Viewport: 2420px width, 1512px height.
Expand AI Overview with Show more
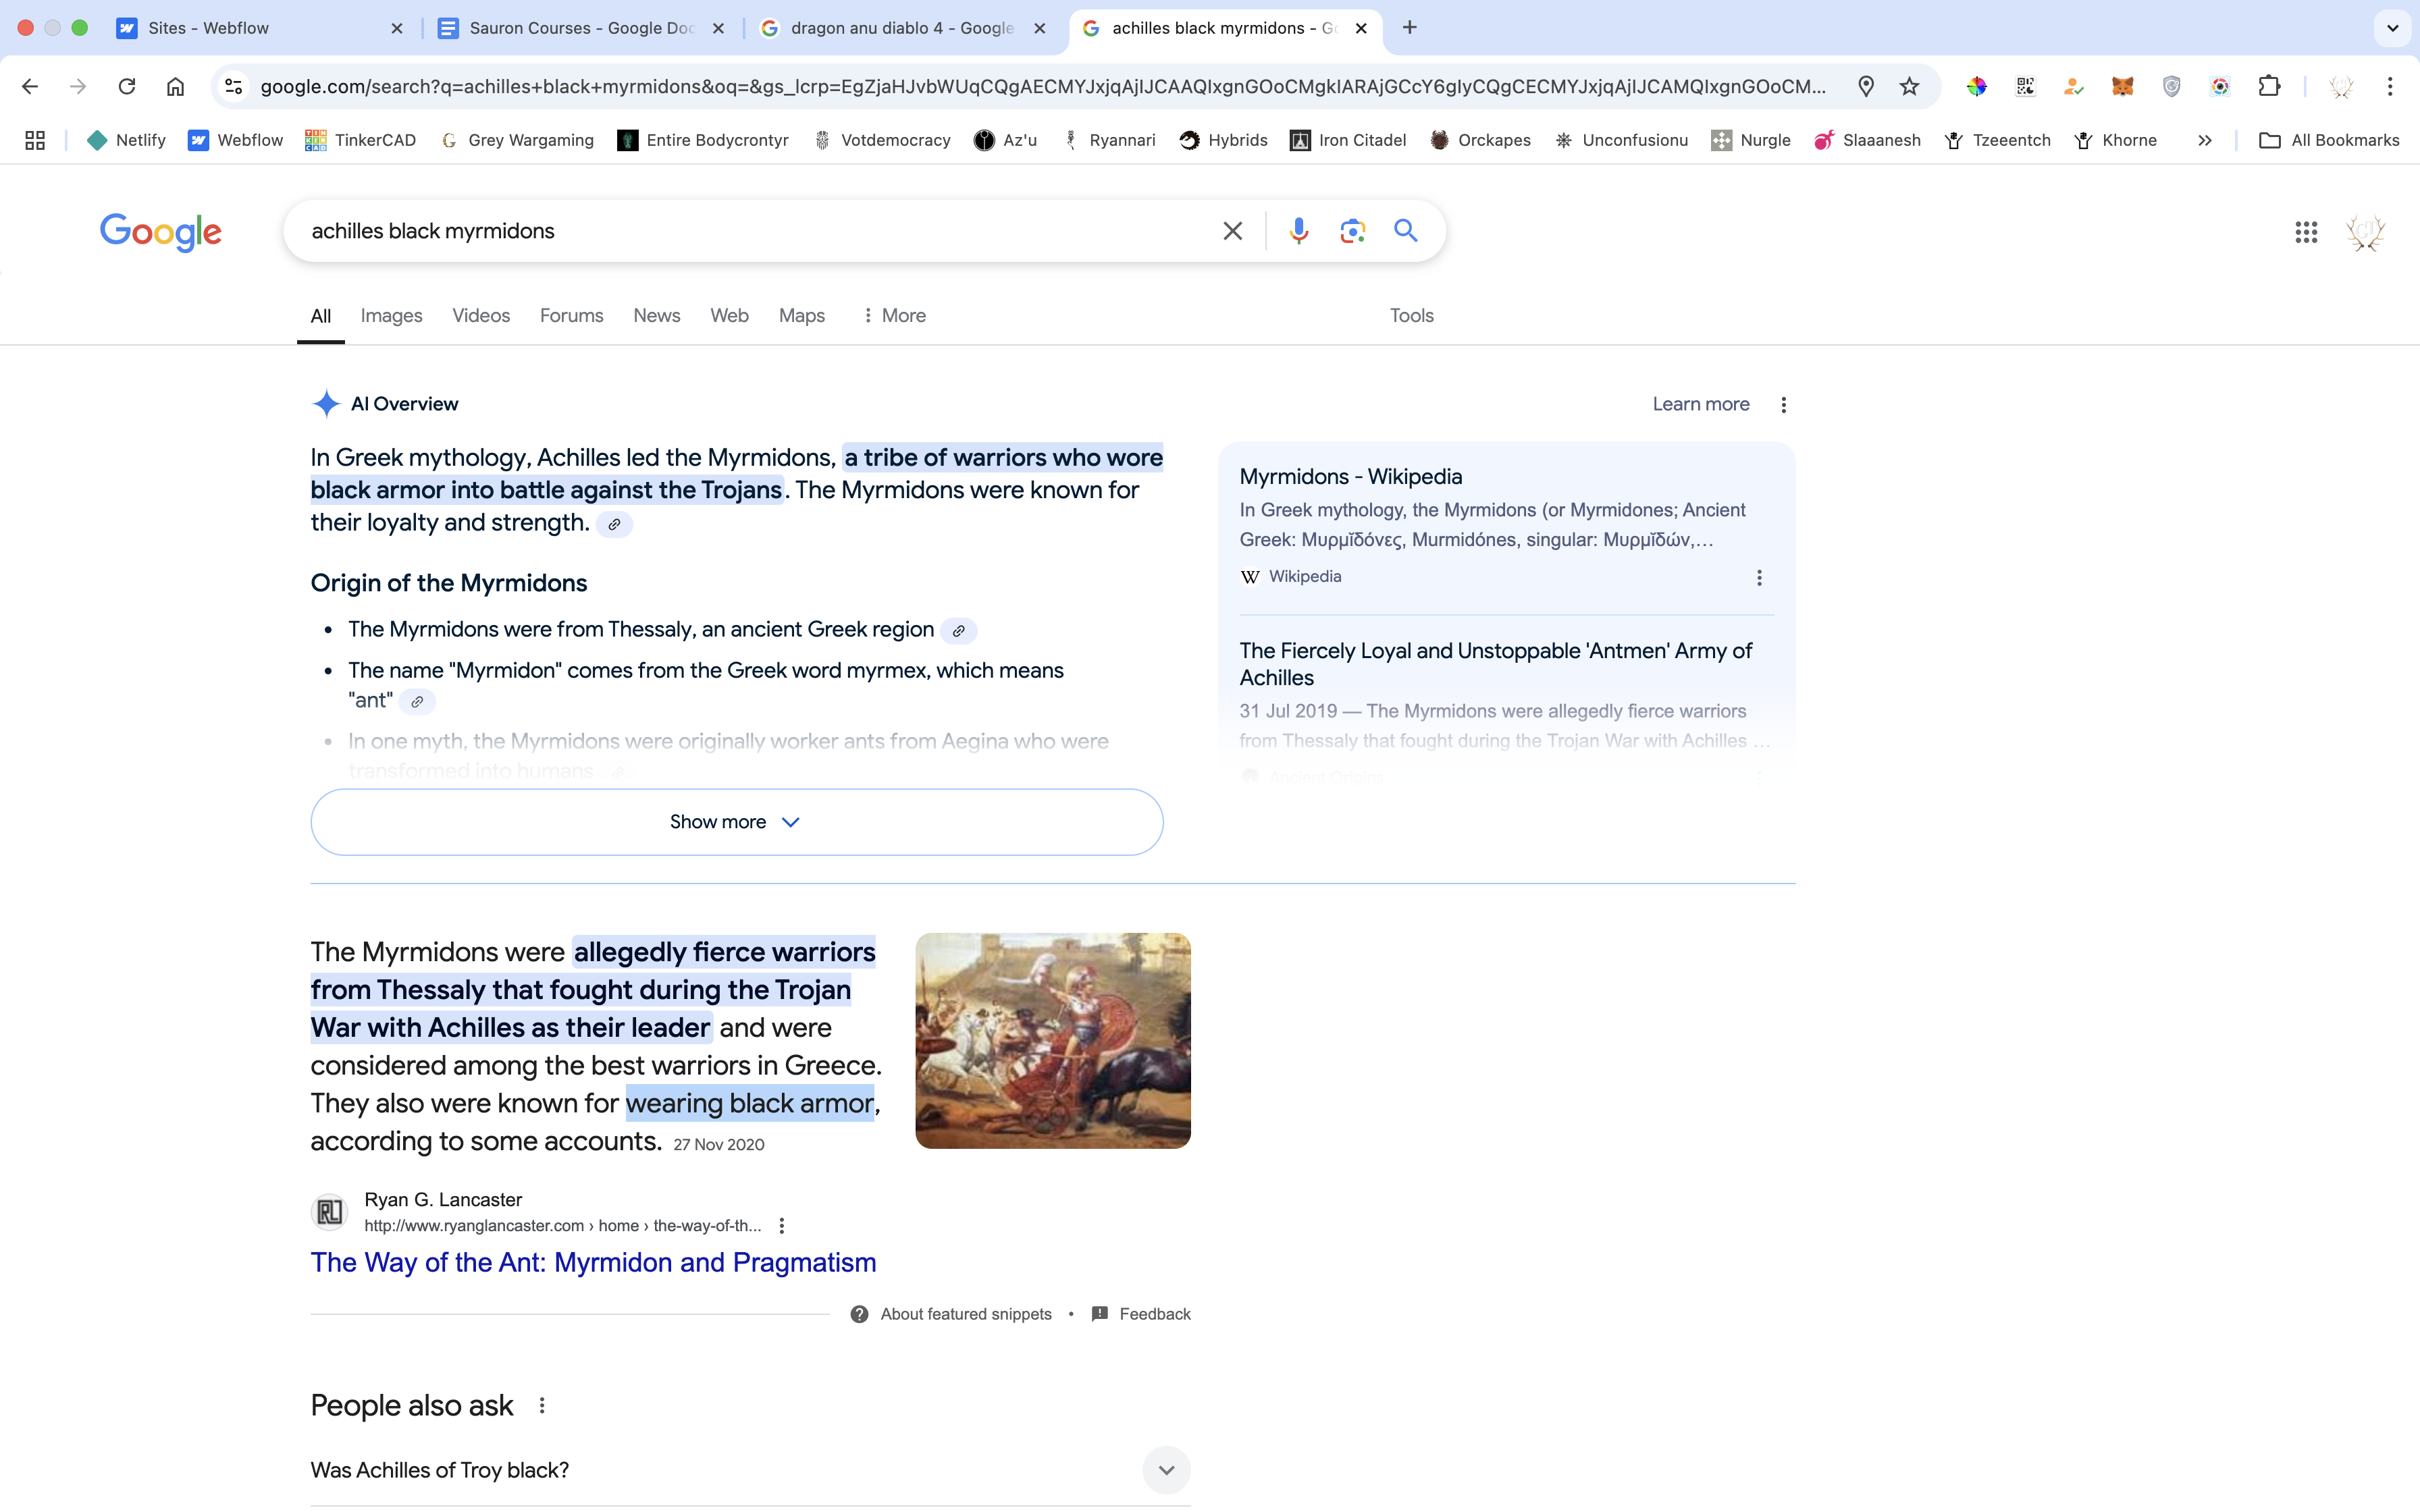pyautogui.click(x=736, y=822)
